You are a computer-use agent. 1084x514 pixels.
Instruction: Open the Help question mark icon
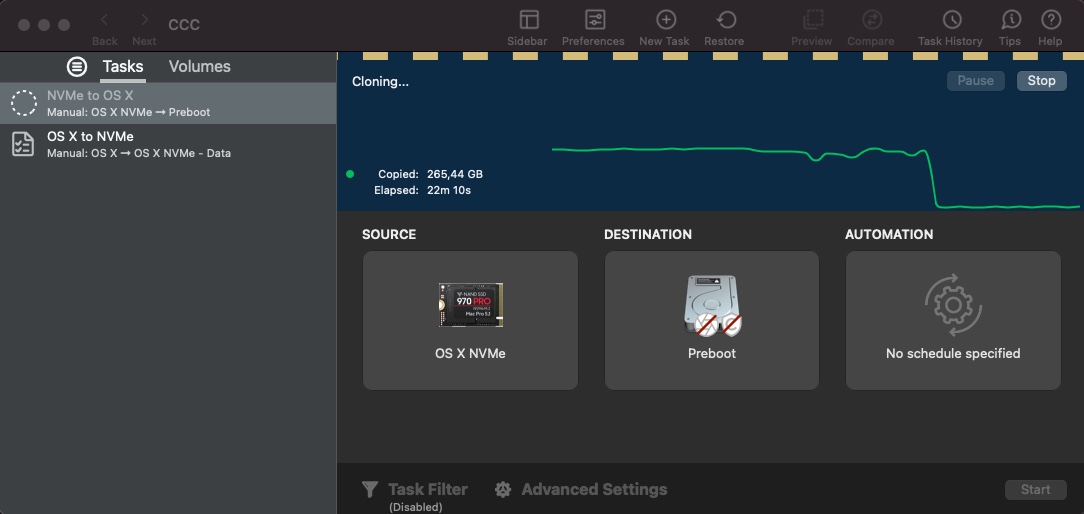pos(1050,20)
